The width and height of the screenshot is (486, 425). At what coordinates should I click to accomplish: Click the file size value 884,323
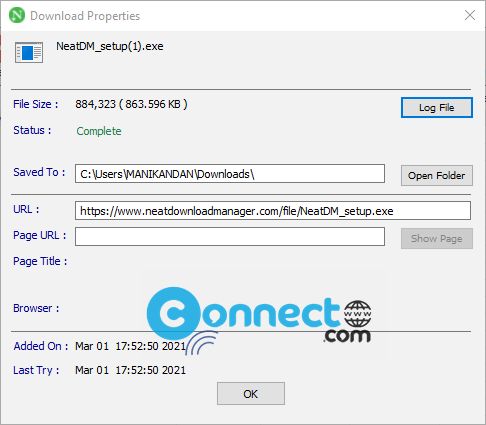[95, 104]
